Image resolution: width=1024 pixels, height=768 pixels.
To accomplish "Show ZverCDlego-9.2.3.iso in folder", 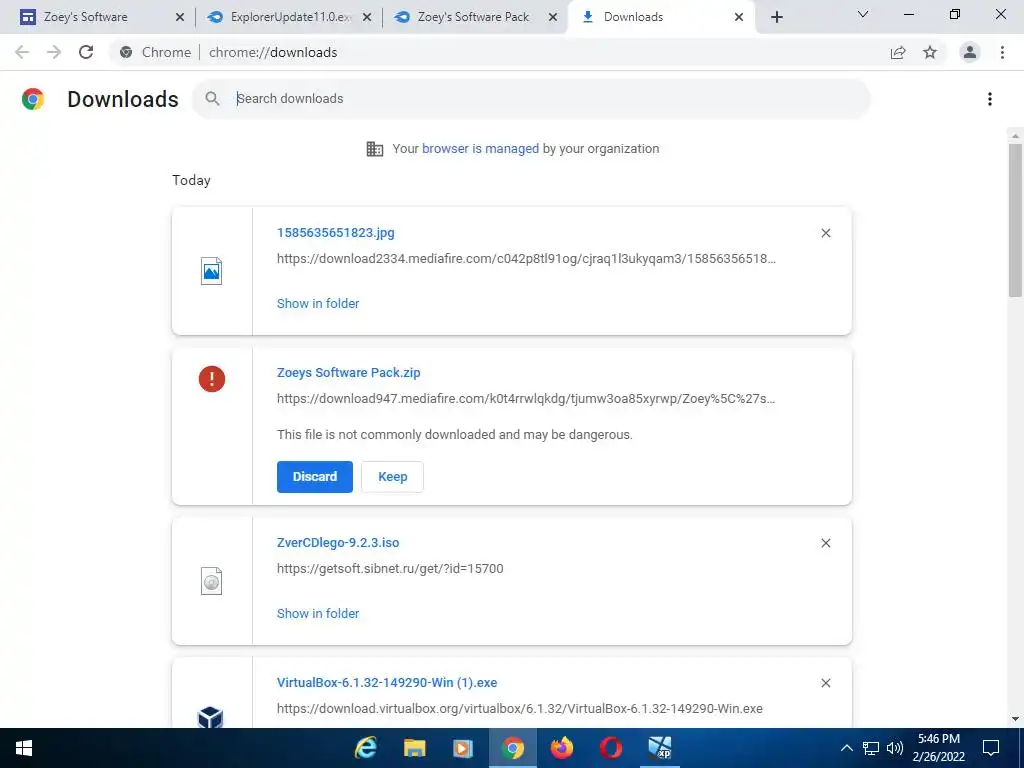I will [x=318, y=614].
